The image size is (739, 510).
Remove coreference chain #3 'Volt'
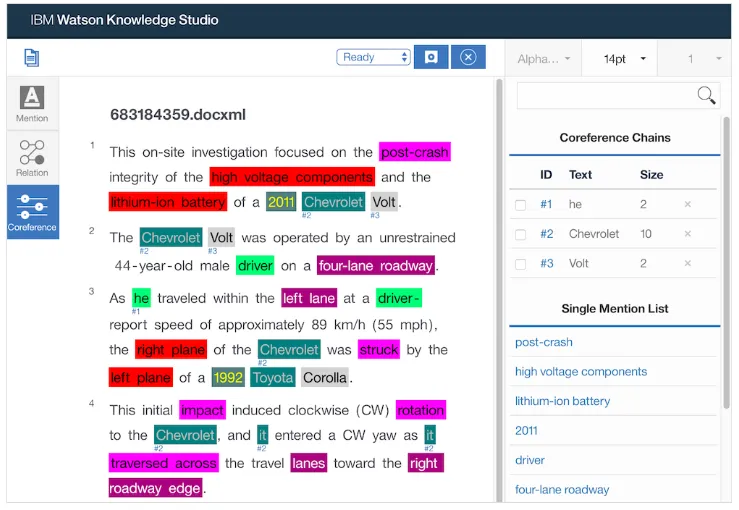point(688,263)
